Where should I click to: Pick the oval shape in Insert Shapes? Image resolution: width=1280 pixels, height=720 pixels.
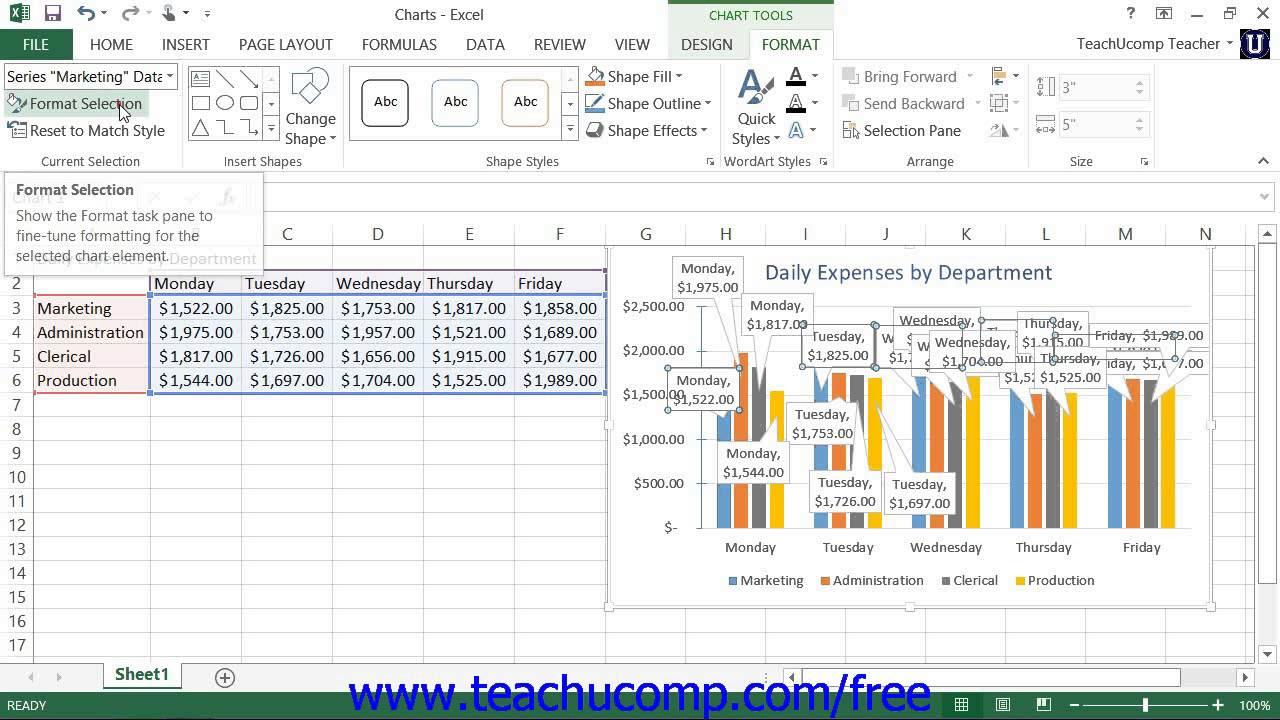(225, 103)
